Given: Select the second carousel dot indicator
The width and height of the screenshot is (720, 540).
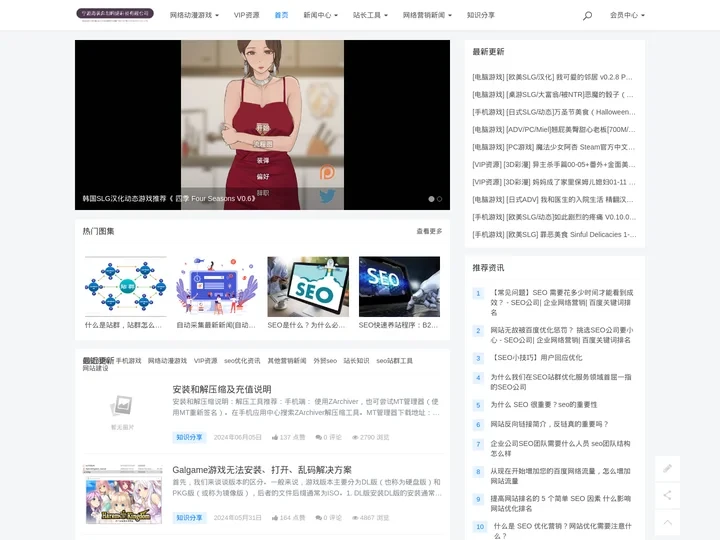Looking at the screenshot, I should point(439,199).
